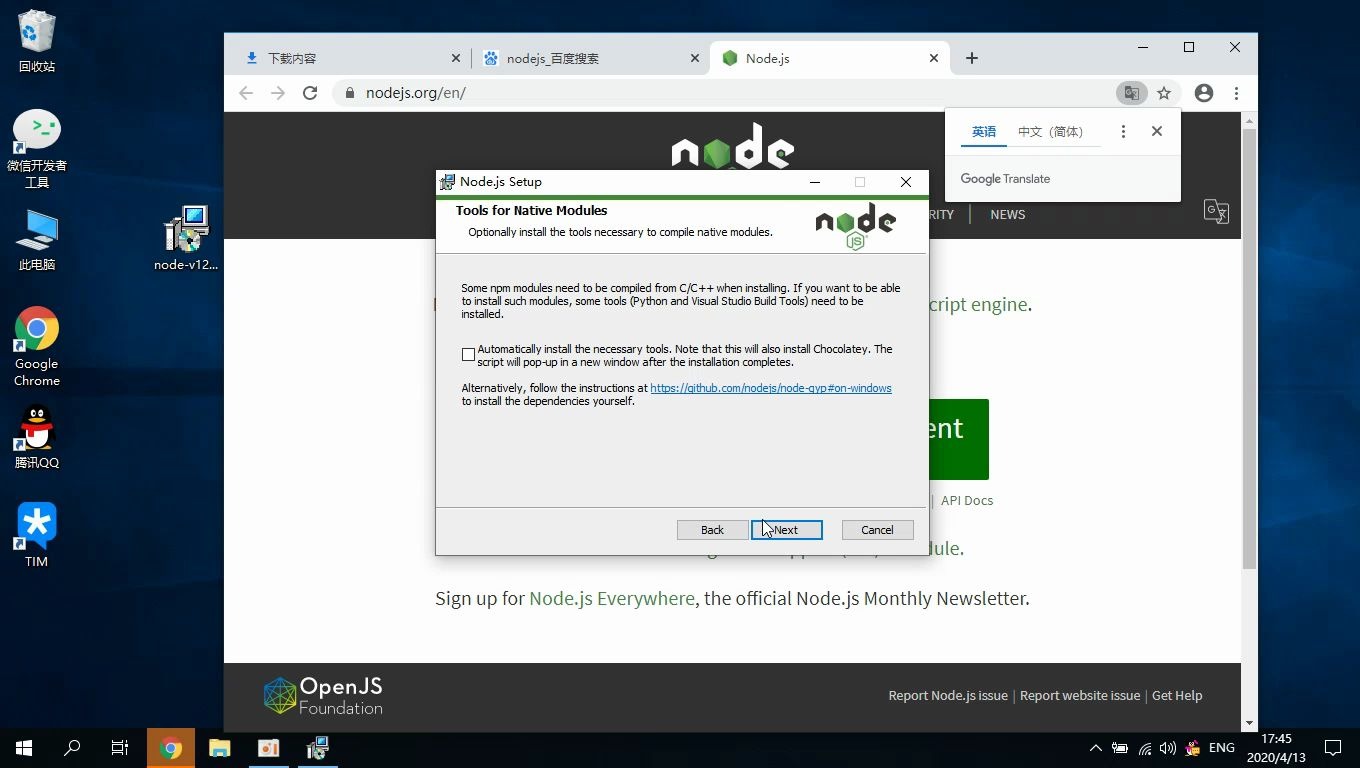Show hidden system tray icons
This screenshot has height=768, width=1360.
[1095, 748]
